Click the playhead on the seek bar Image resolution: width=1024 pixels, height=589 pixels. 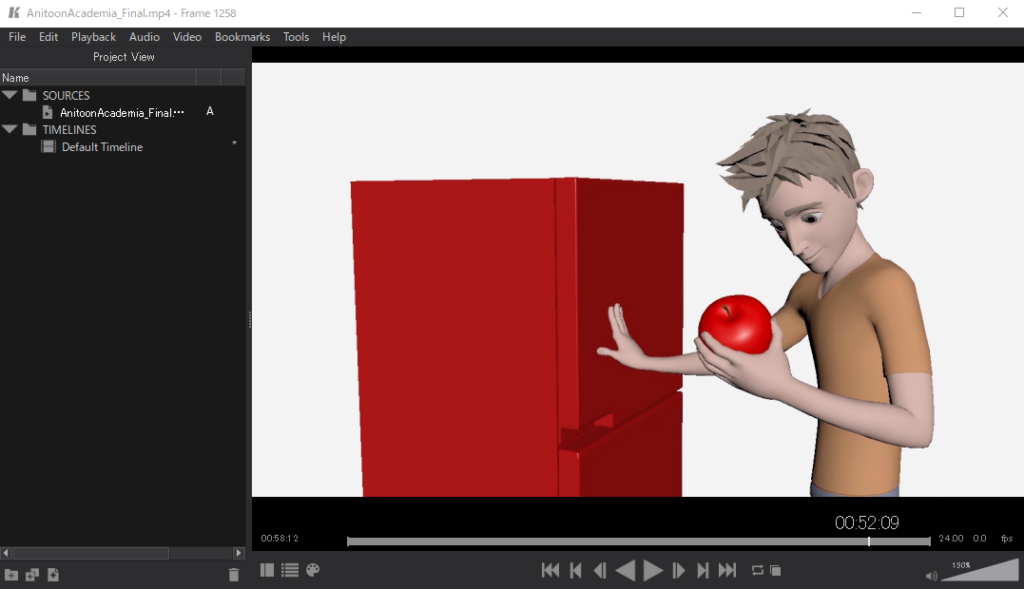click(868, 541)
